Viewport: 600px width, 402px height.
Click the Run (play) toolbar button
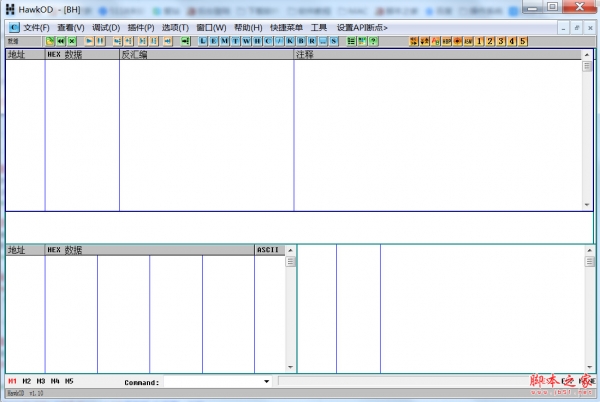89,42
